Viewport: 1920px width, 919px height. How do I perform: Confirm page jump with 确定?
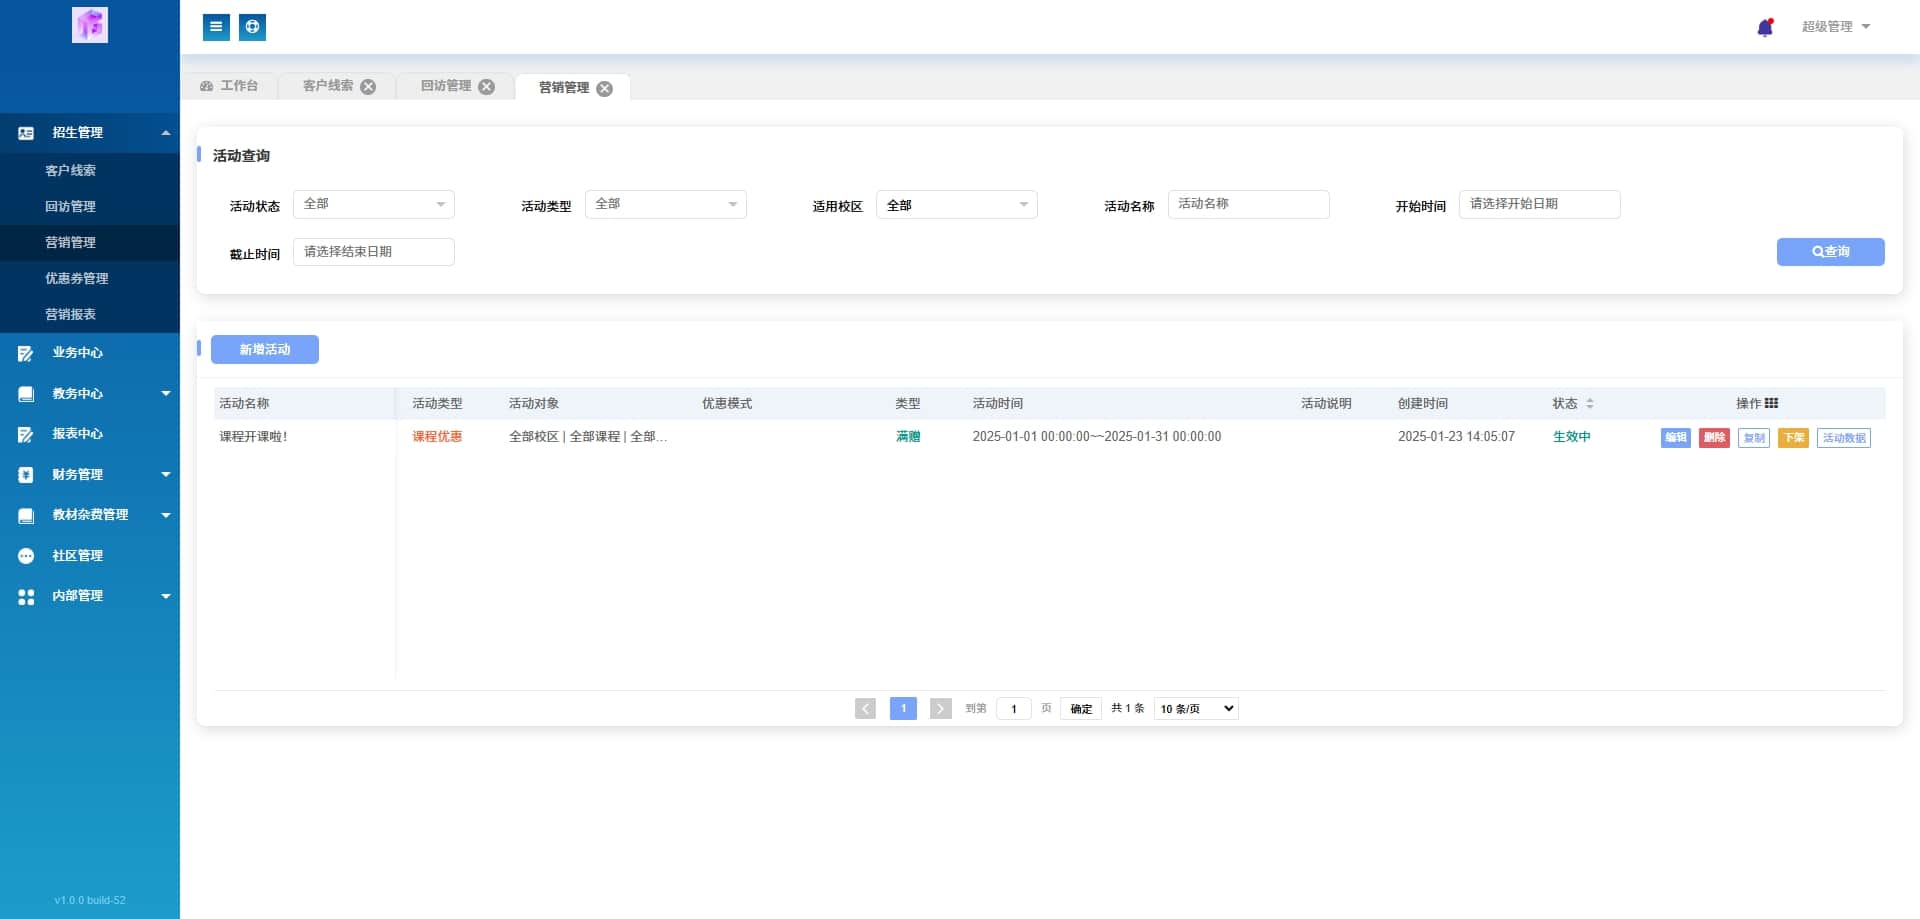point(1081,709)
